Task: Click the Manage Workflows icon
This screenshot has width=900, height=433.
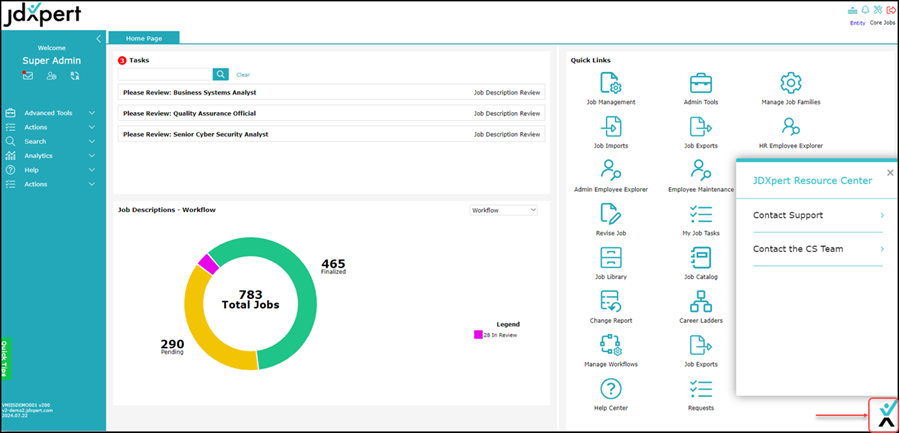Action: (610, 345)
